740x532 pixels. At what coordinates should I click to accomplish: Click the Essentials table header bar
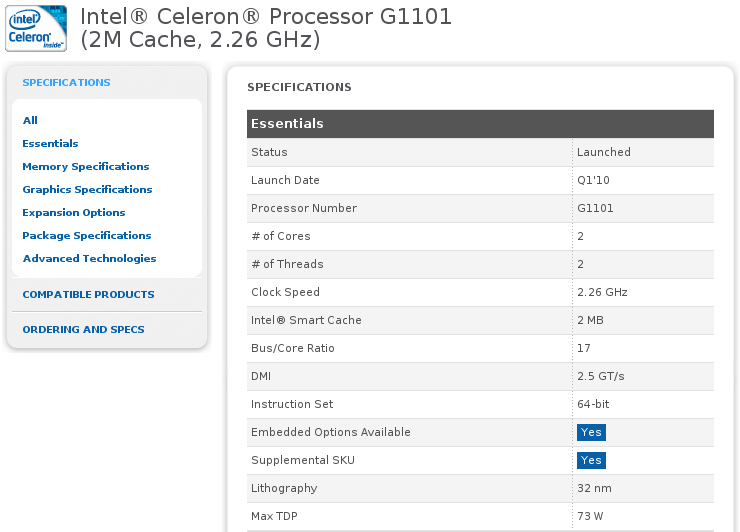[x=480, y=124]
